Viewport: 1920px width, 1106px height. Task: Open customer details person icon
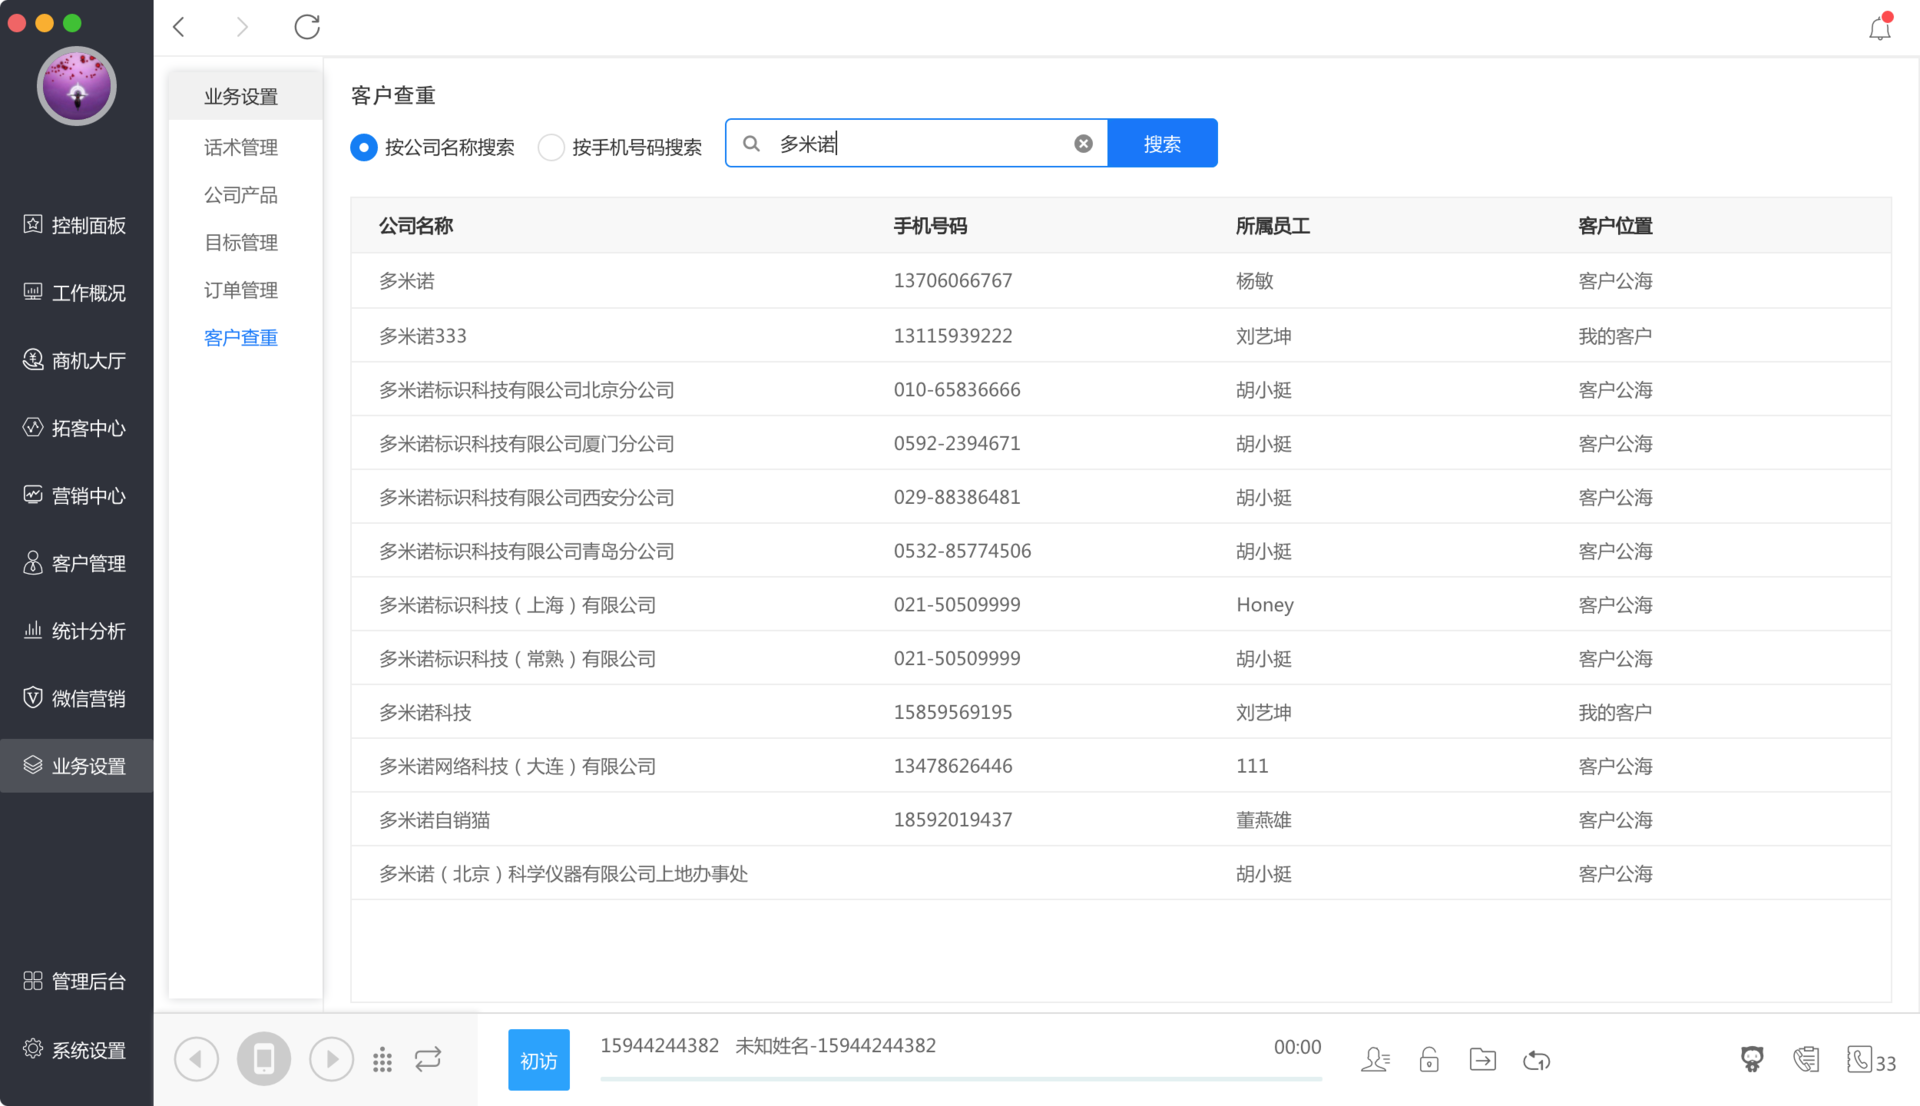click(x=1375, y=1059)
